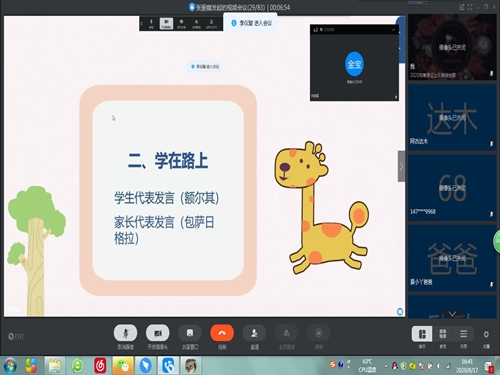Open the action center notification icon
Viewport: 500px width, 375px height.
pyautogui.click(x=489, y=366)
